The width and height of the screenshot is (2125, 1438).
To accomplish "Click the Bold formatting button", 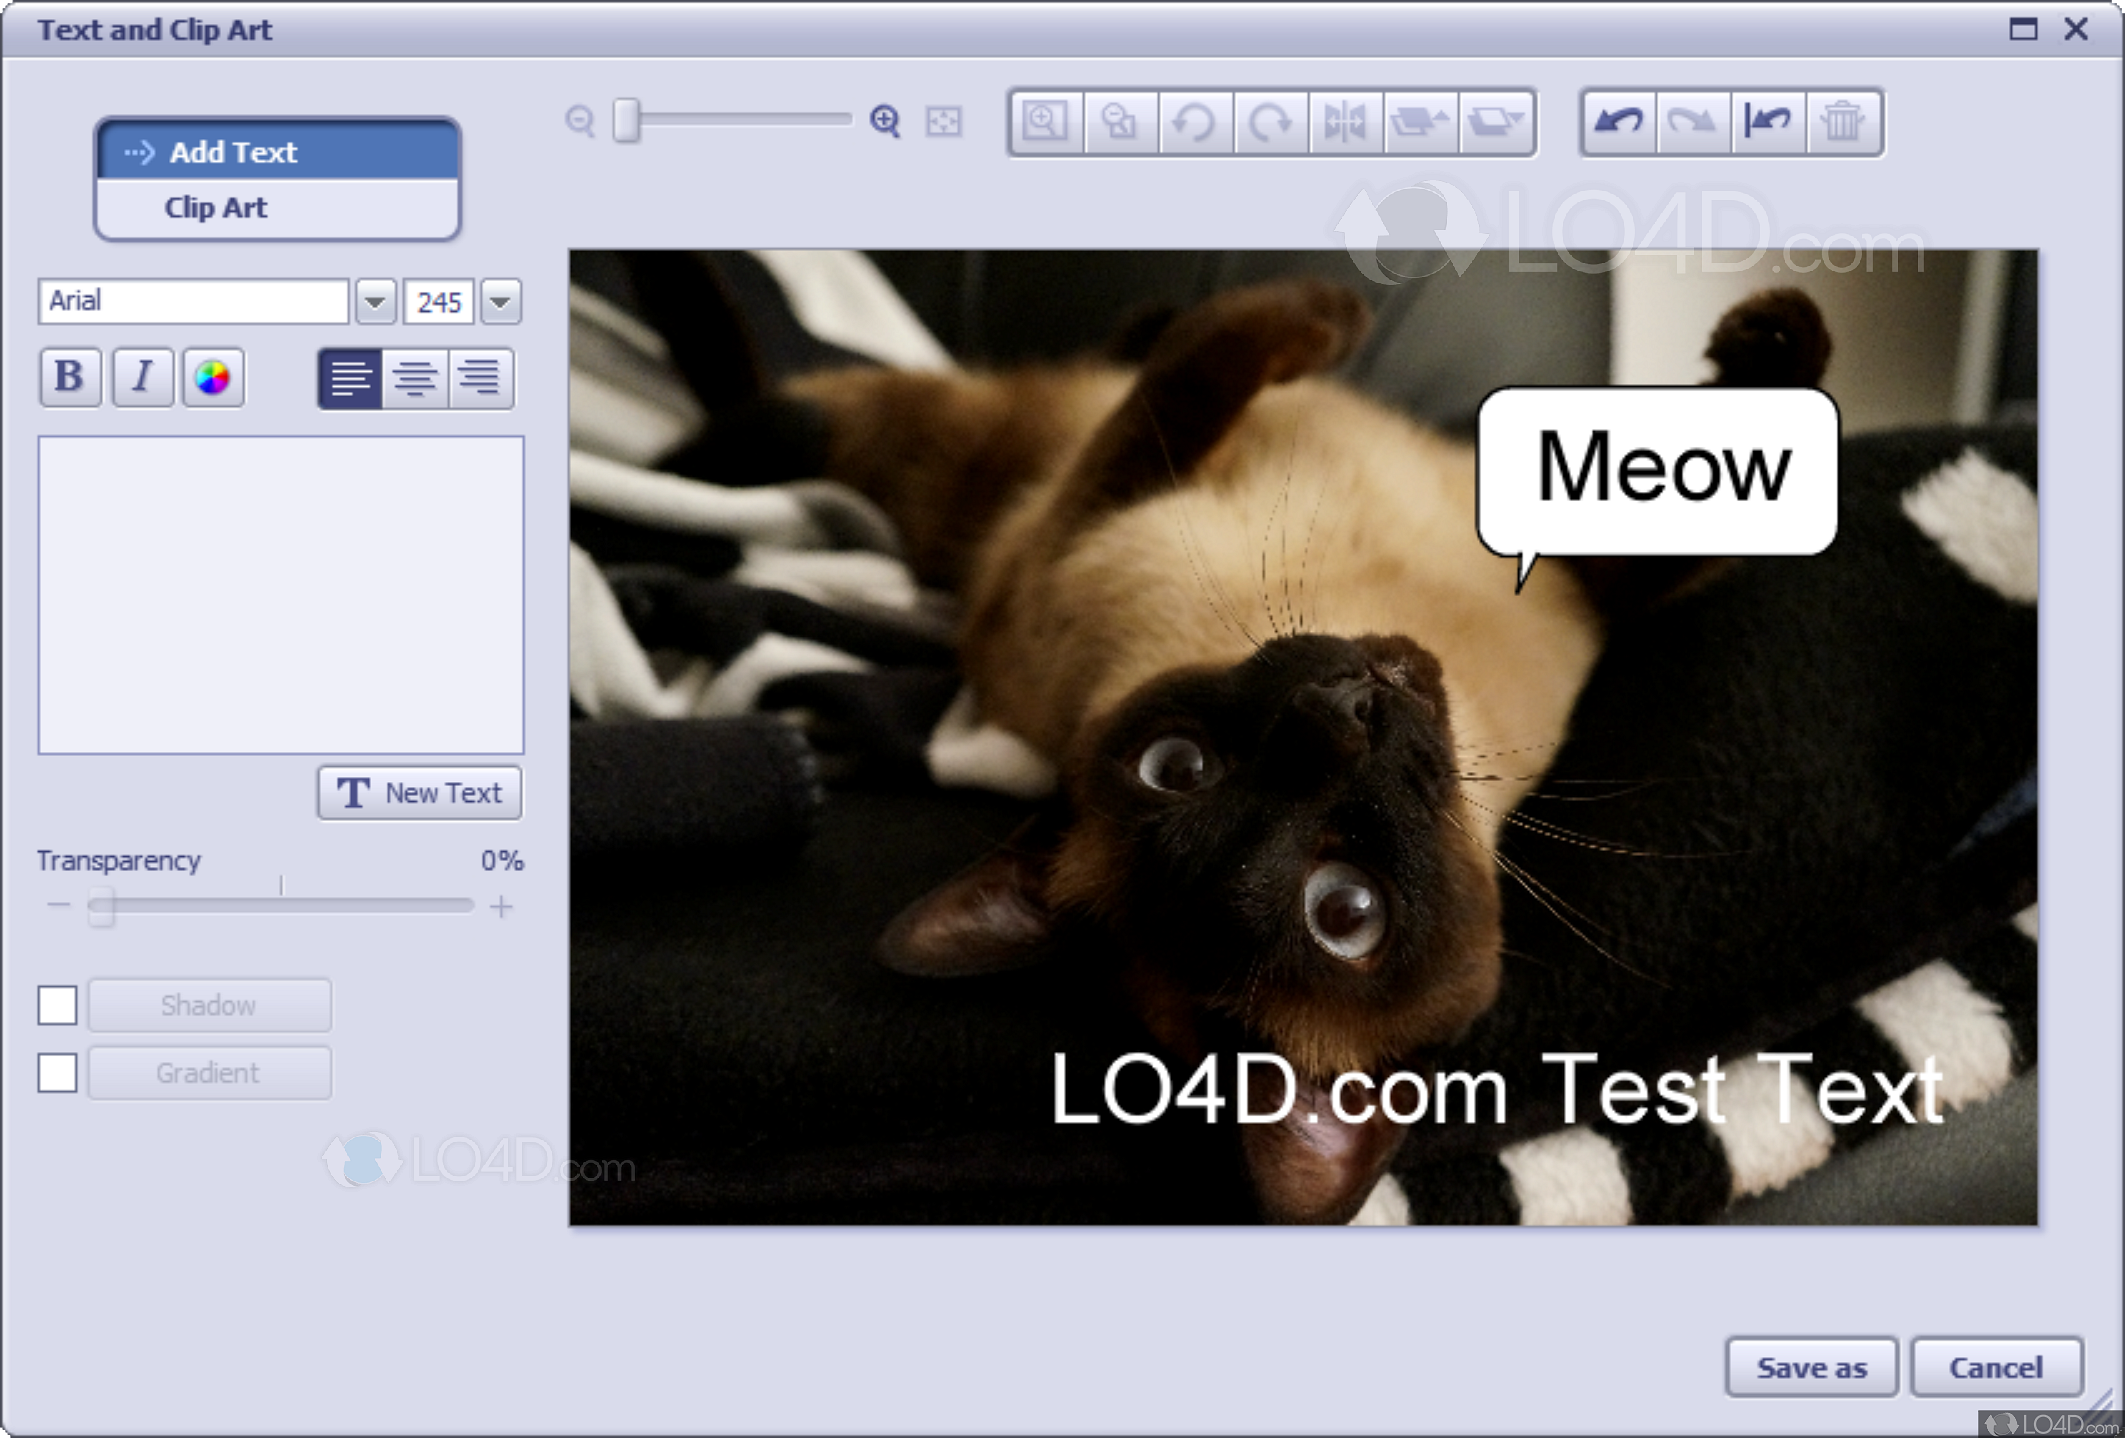I will pos(69,377).
